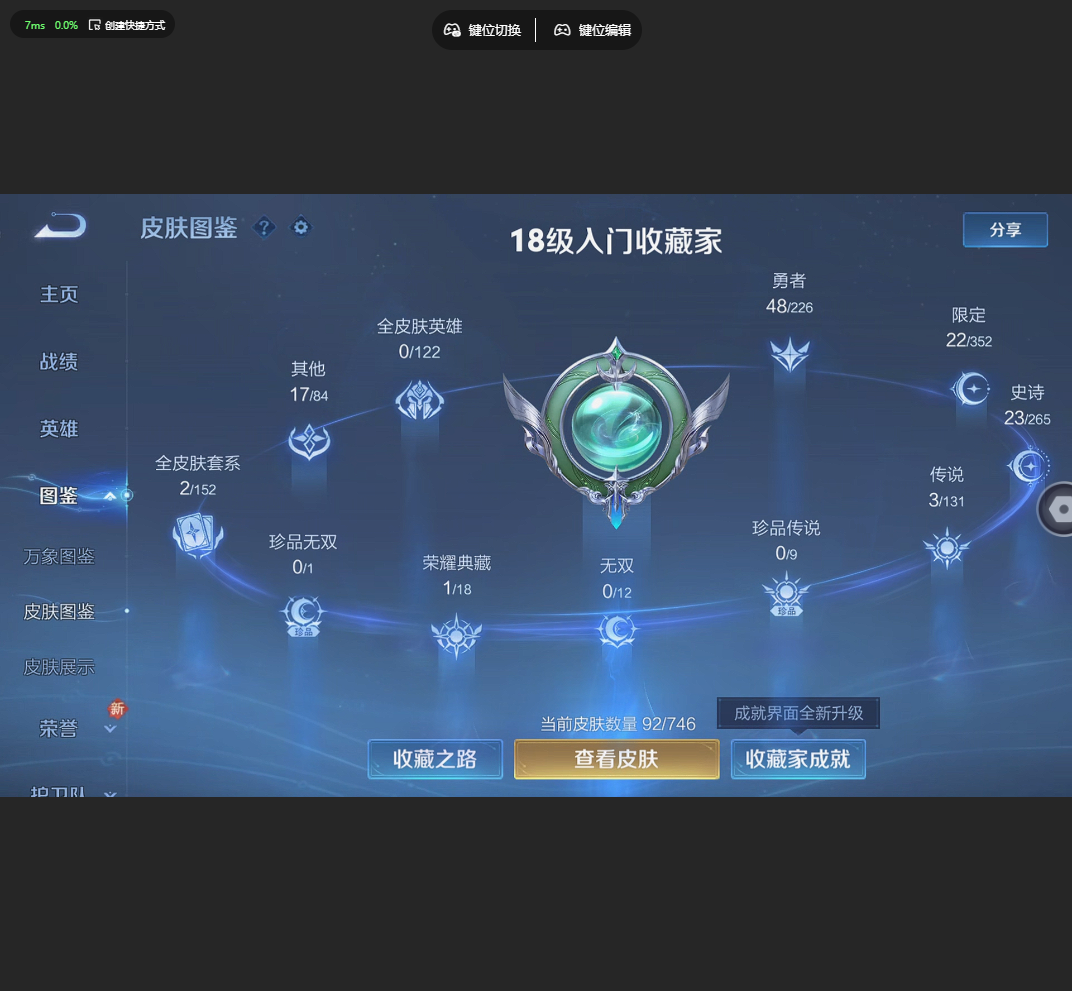Click the 7ms latency indicator
Screen dimensions: 1072x991
35,25
